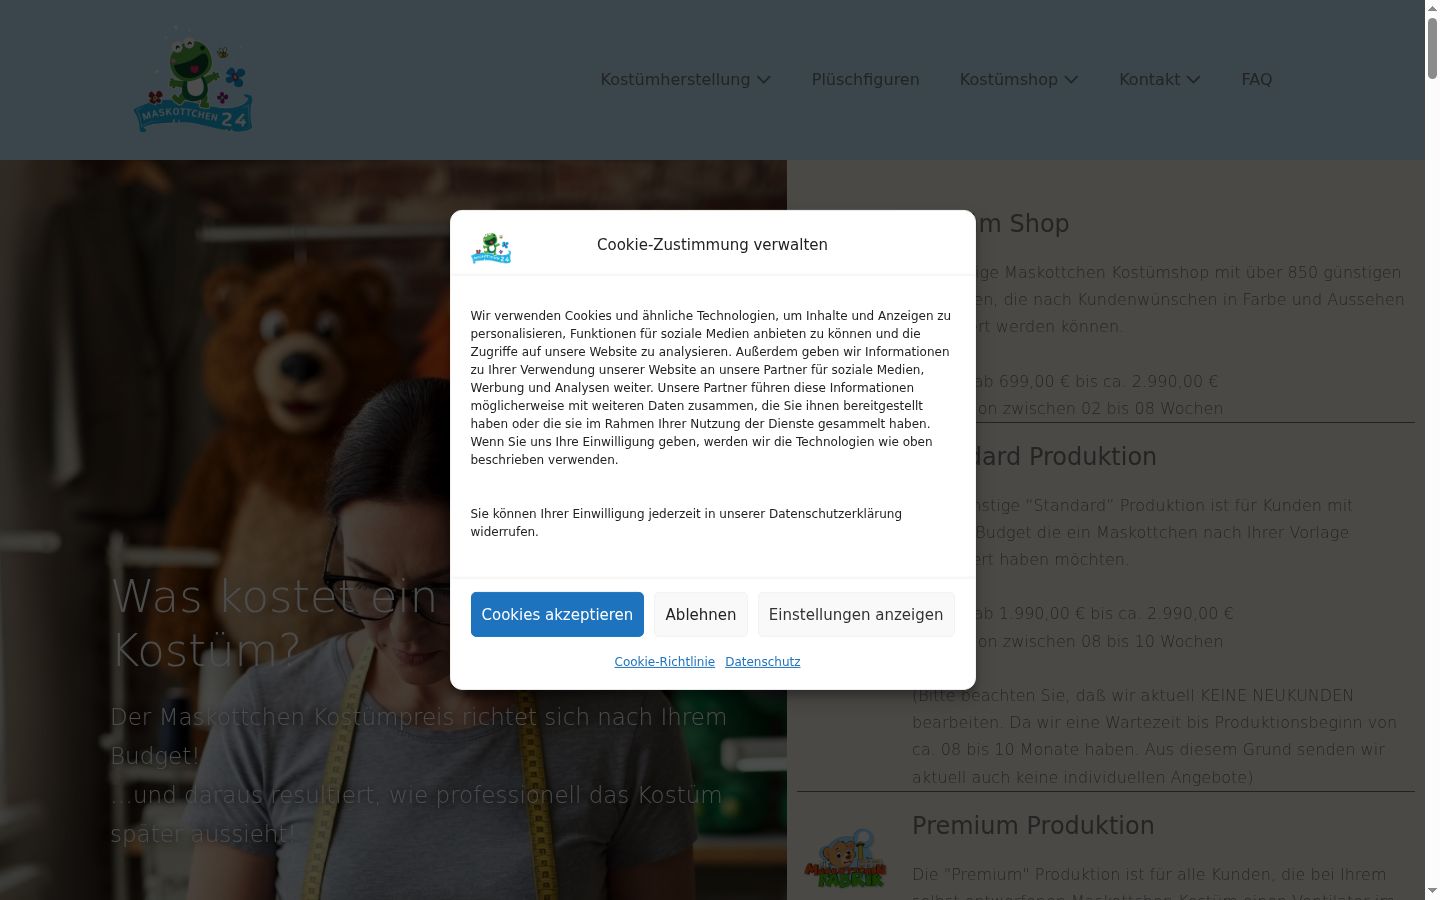Click the sentence beginning 'Sie können Ihrer Einwilligung'
The image size is (1440, 900).
click(x=686, y=523)
